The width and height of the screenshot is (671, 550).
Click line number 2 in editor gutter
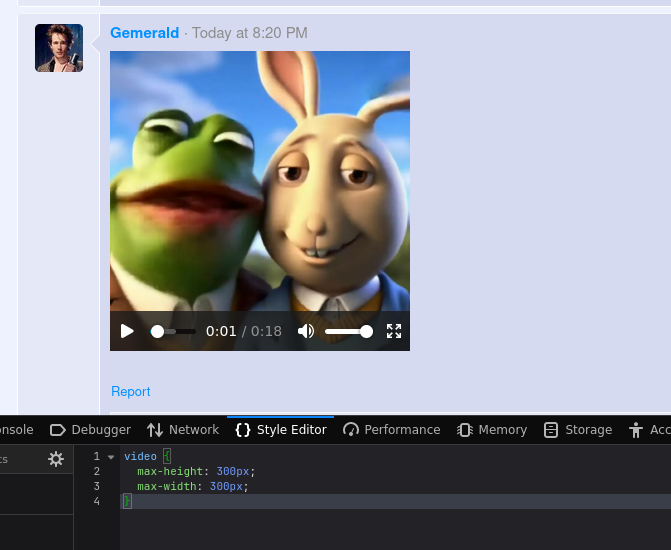point(97,471)
